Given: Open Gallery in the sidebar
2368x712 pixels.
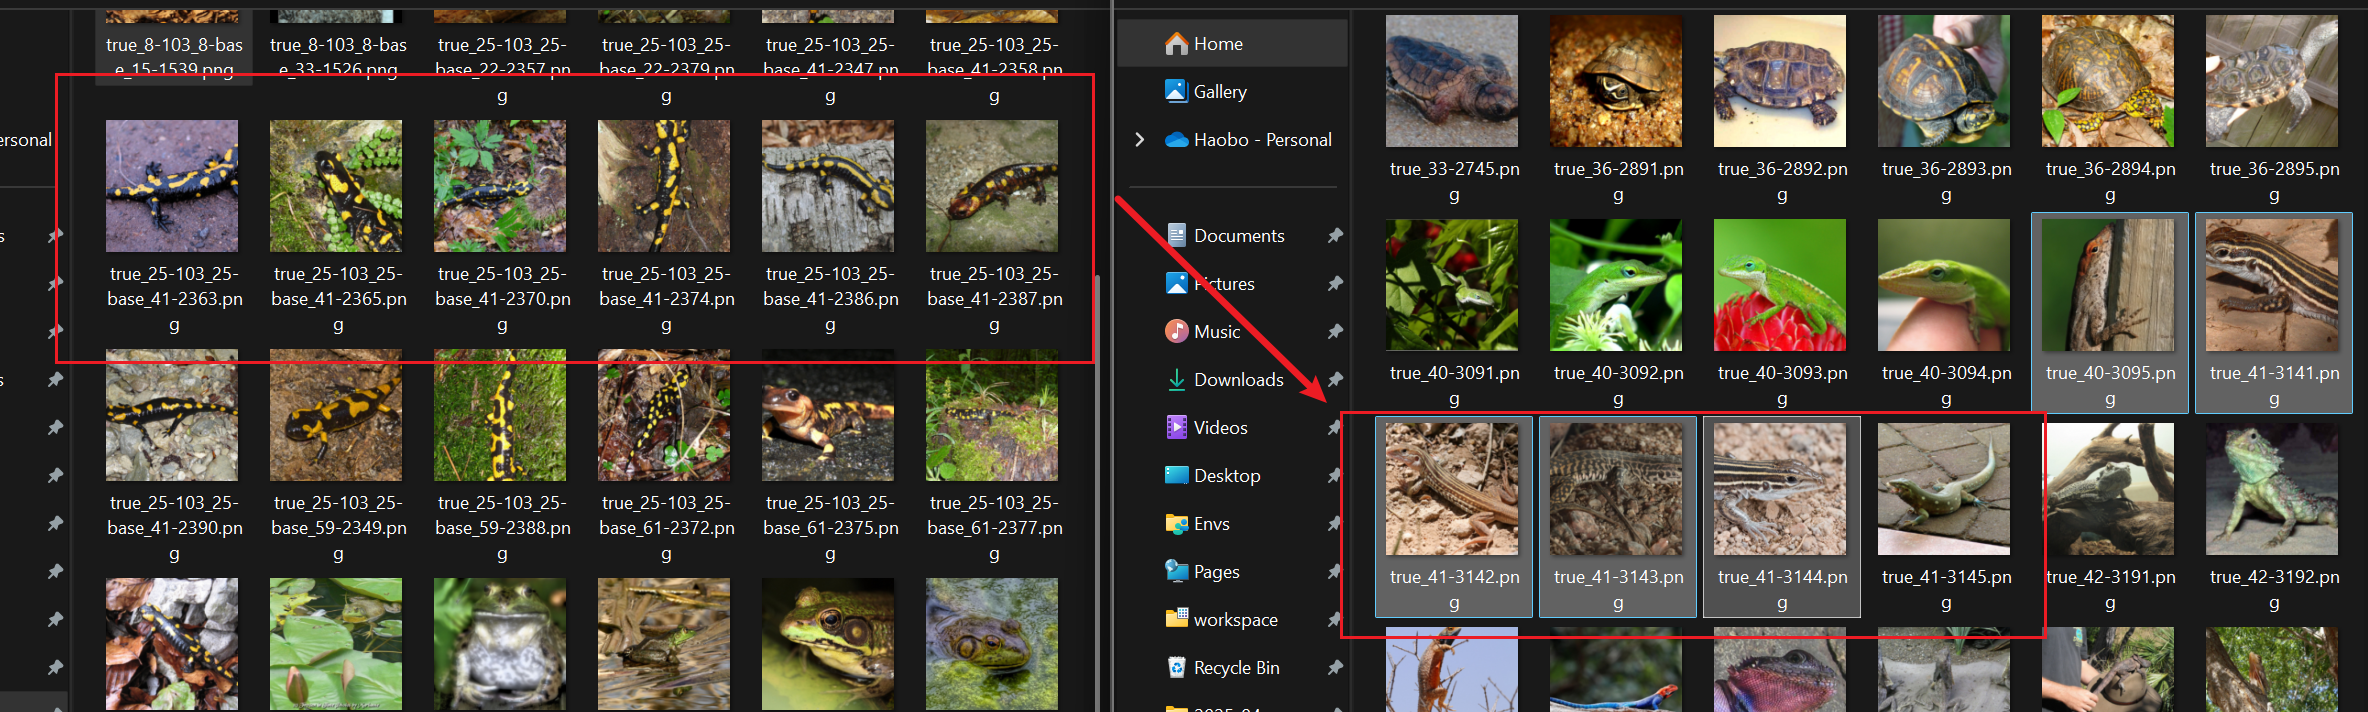Looking at the screenshot, I should [x=1219, y=92].
